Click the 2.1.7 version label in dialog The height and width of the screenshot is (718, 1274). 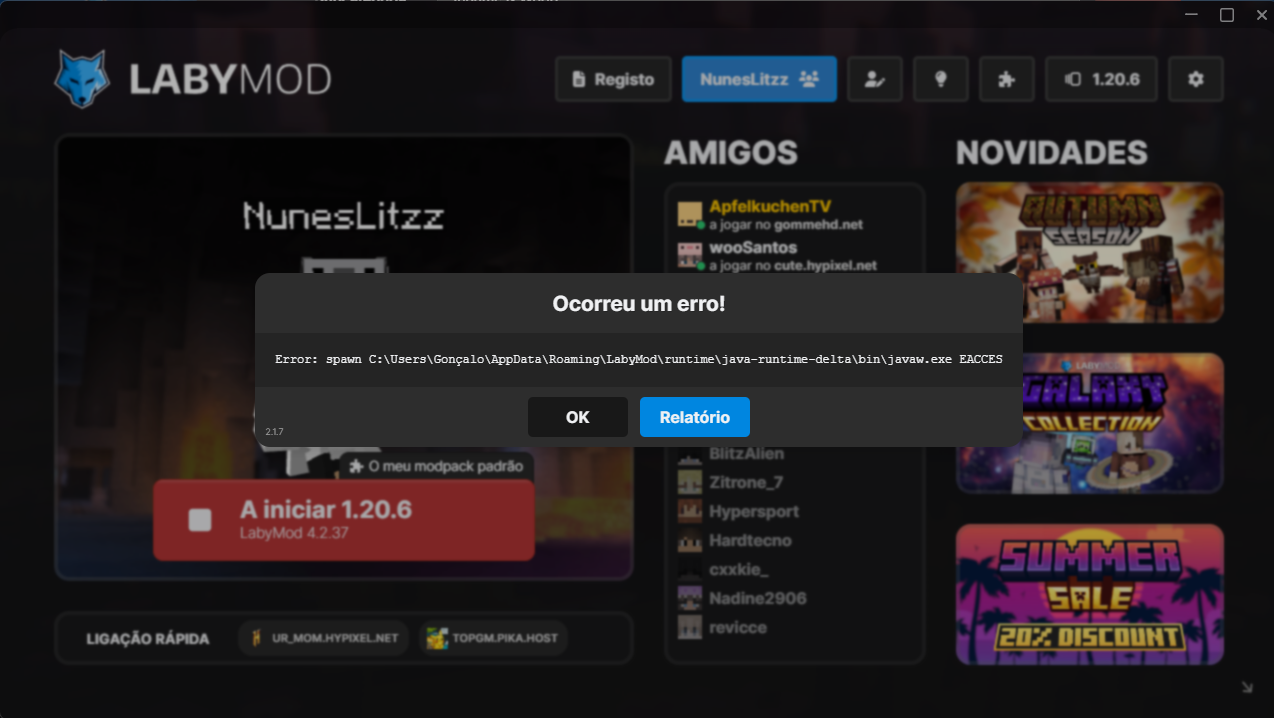pos(274,431)
